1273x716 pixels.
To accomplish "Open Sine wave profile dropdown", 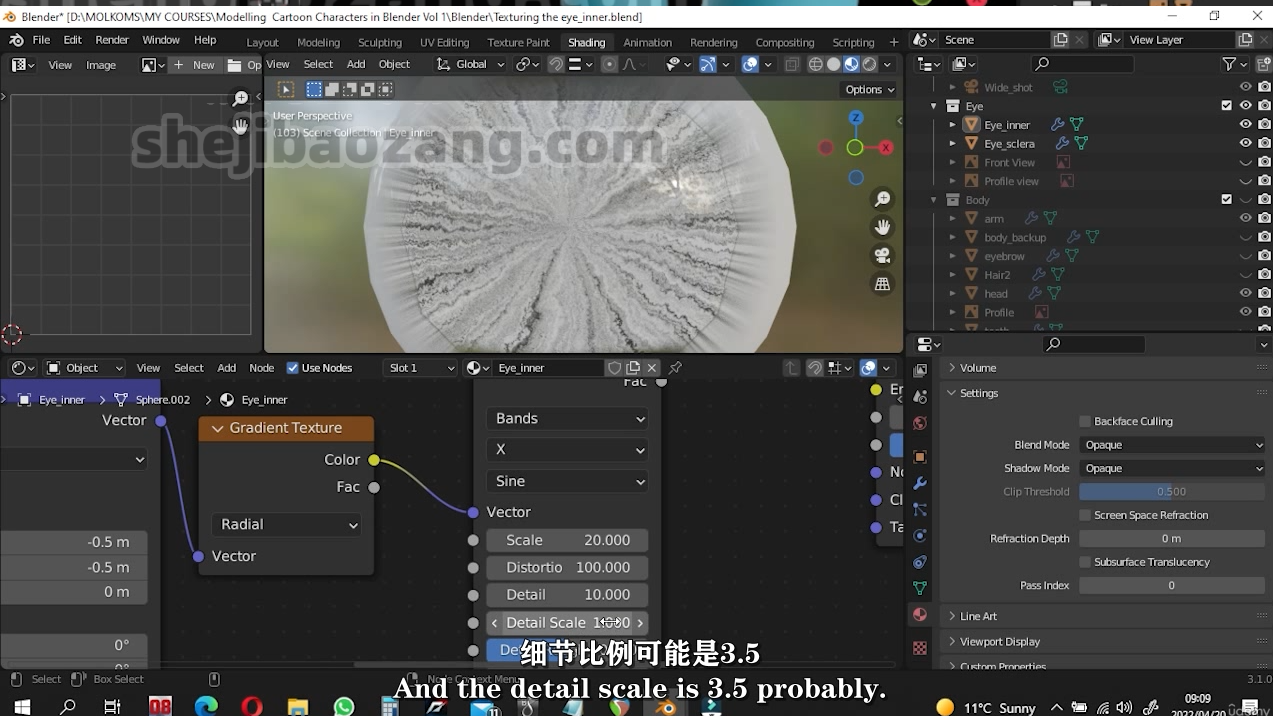I will click(x=568, y=481).
